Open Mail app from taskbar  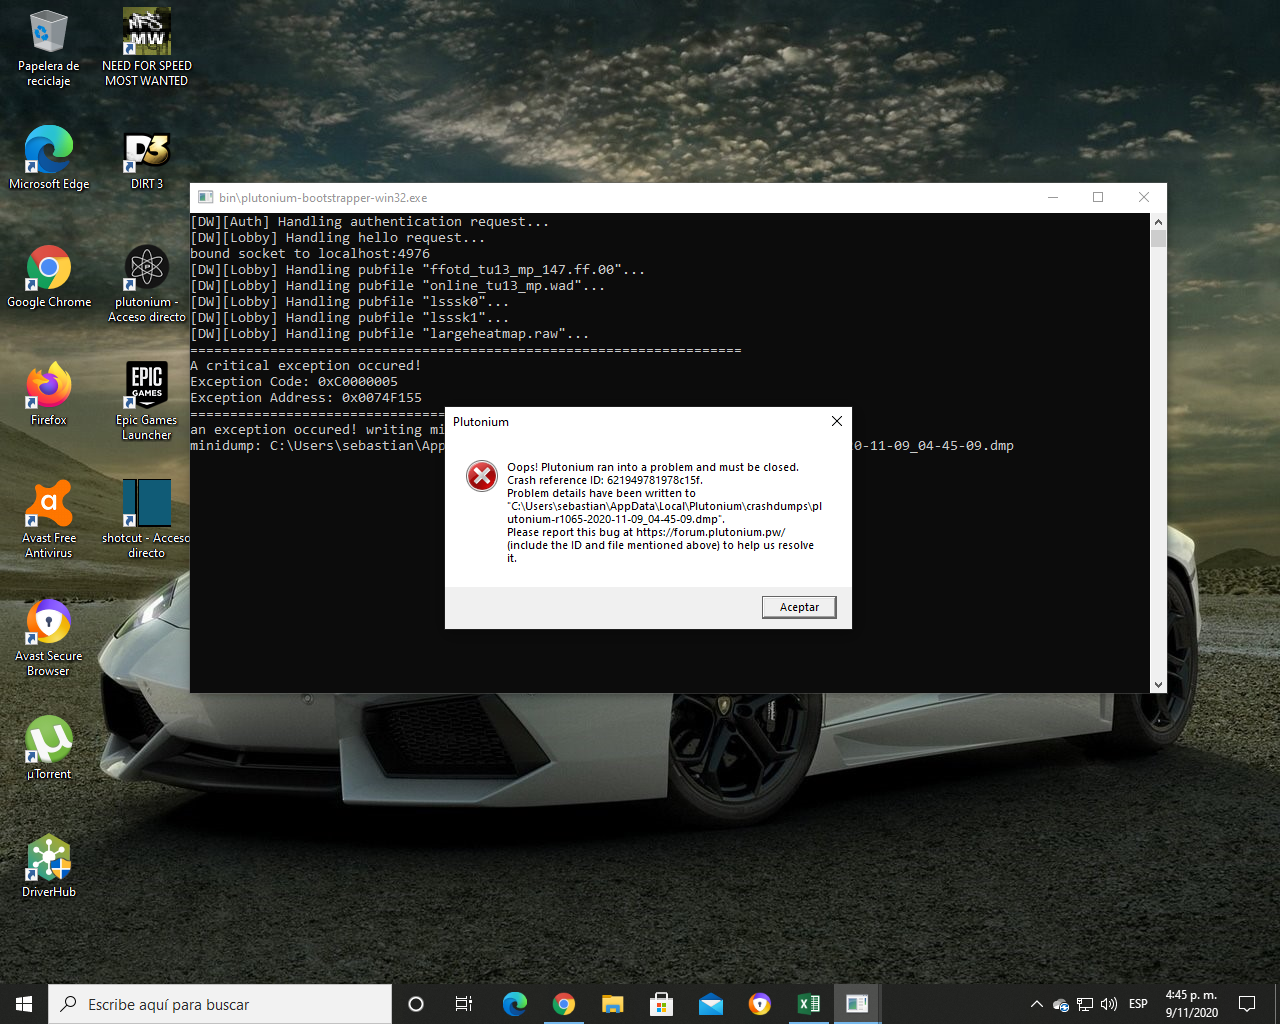coord(711,1004)
